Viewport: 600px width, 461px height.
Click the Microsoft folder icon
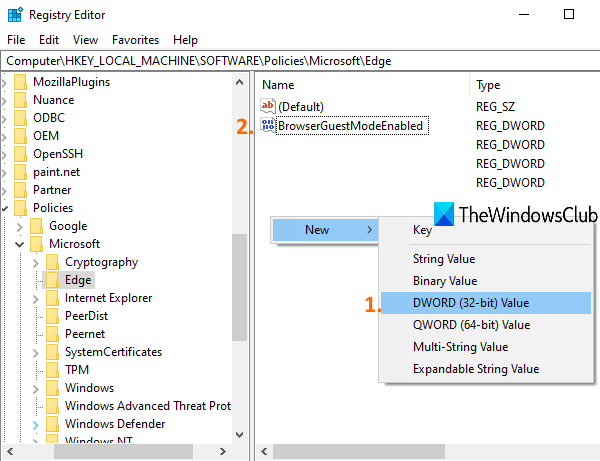(x=36, y=244)
